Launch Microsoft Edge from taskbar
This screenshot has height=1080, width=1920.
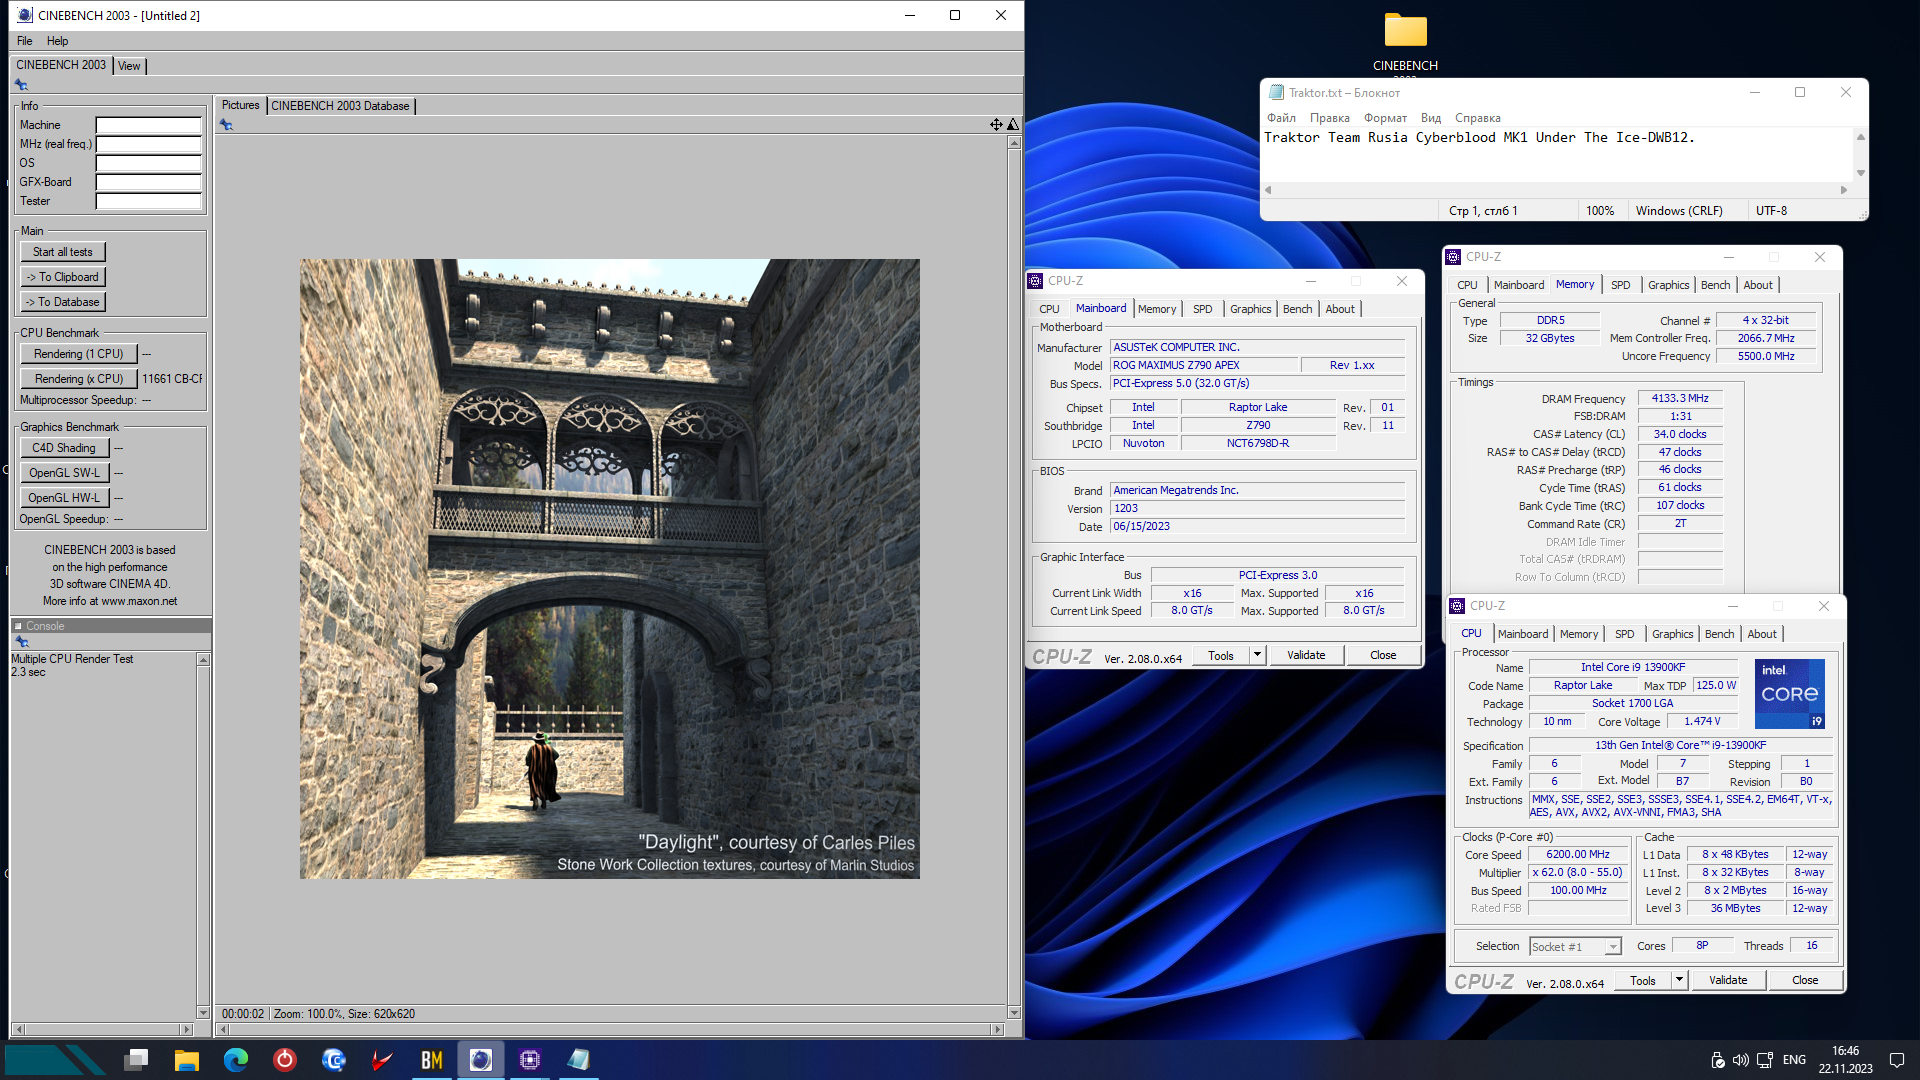(x=235, y=1059)
